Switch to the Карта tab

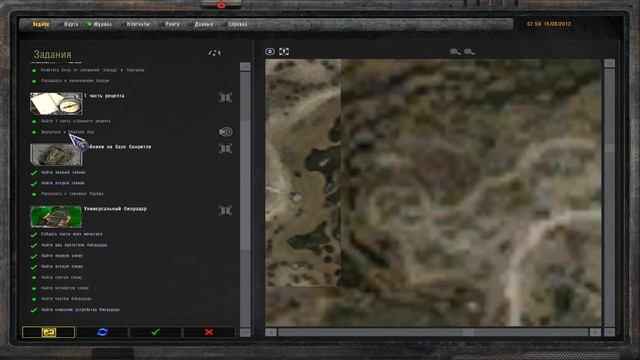click(x=71, y=24)
